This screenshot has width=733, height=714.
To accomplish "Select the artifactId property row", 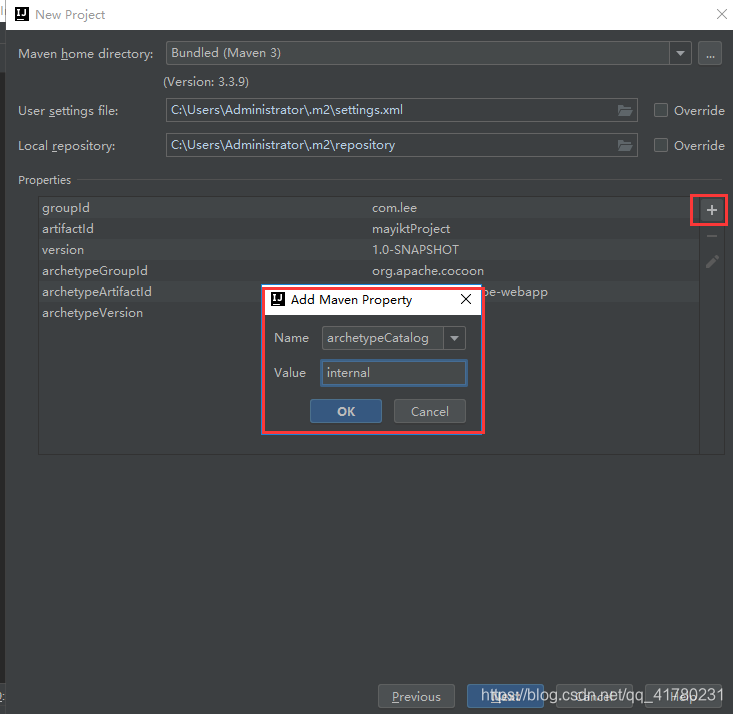I will tap(369, 229).
